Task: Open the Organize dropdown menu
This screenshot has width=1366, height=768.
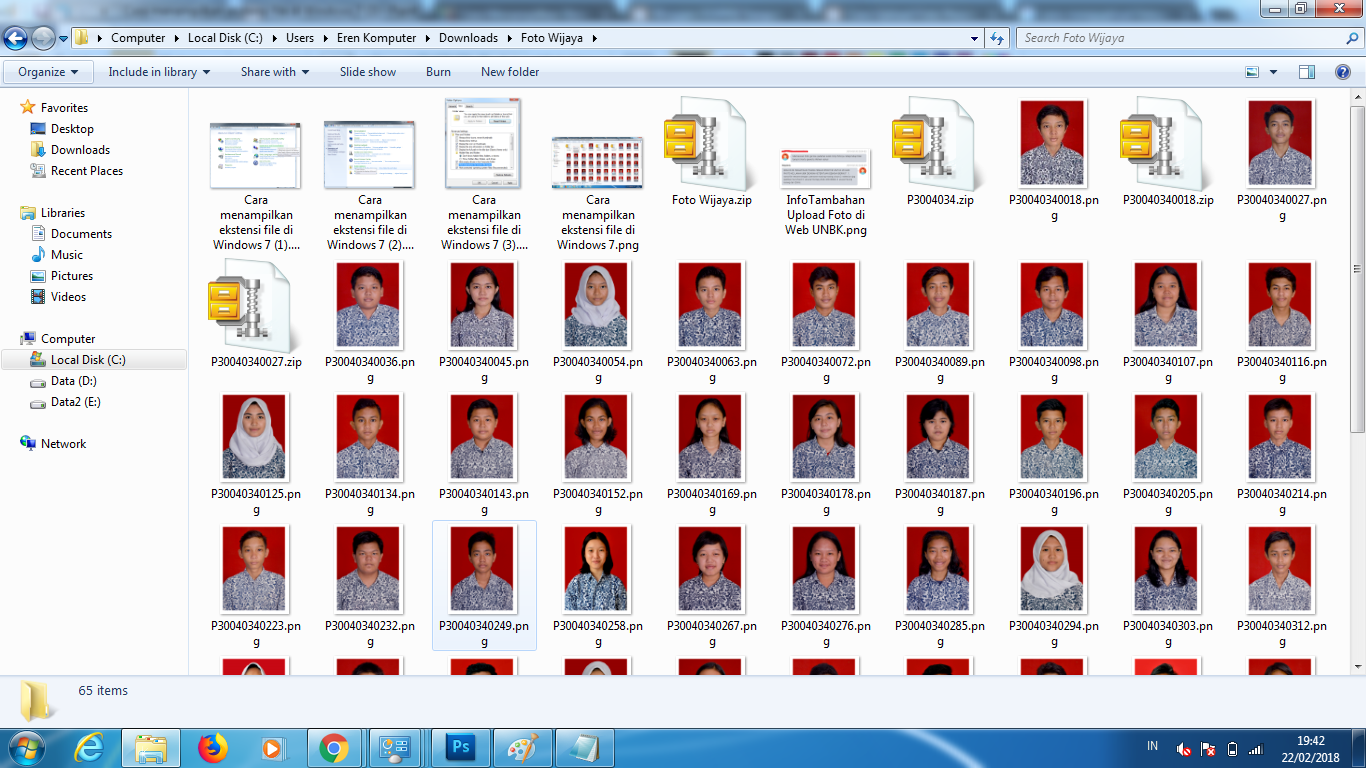Action: tap(47, 72)
